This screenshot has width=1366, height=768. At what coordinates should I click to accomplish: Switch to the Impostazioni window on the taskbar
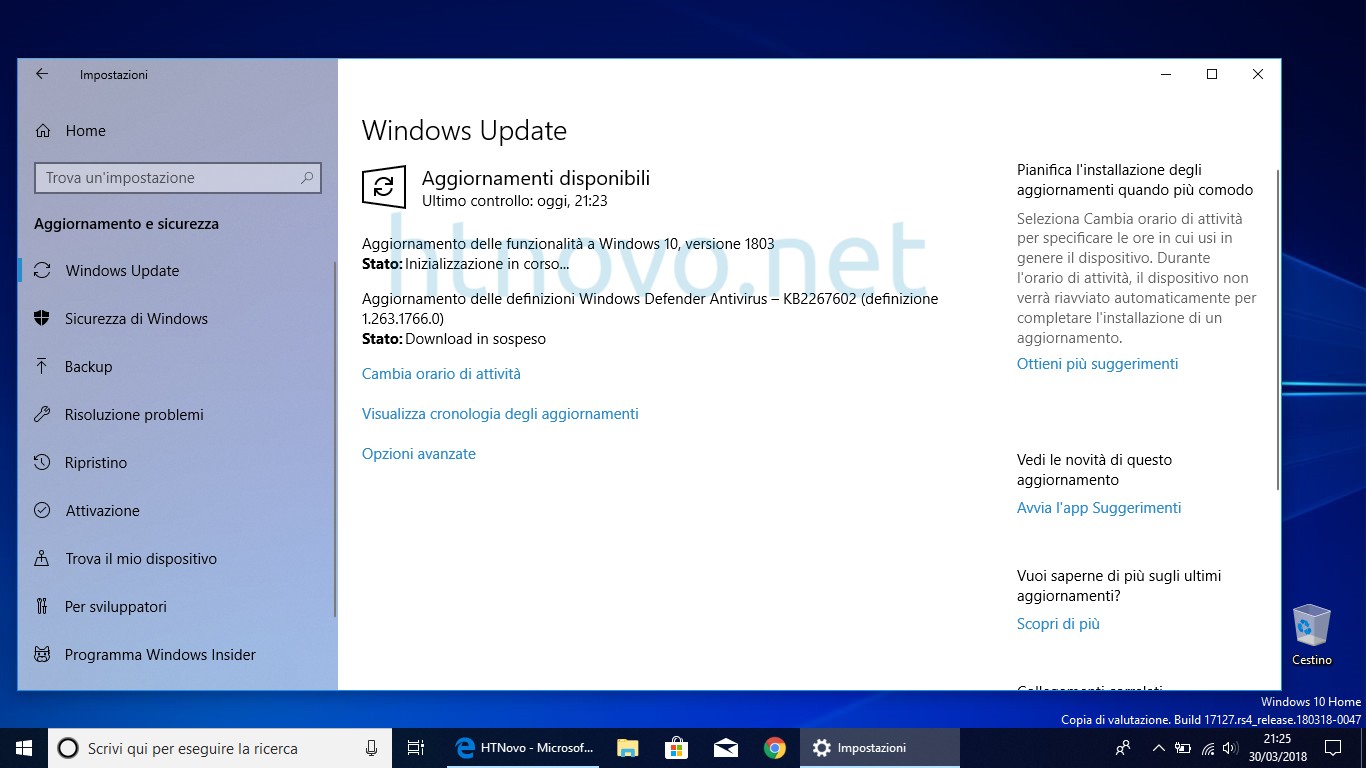[x=860, y=747]
